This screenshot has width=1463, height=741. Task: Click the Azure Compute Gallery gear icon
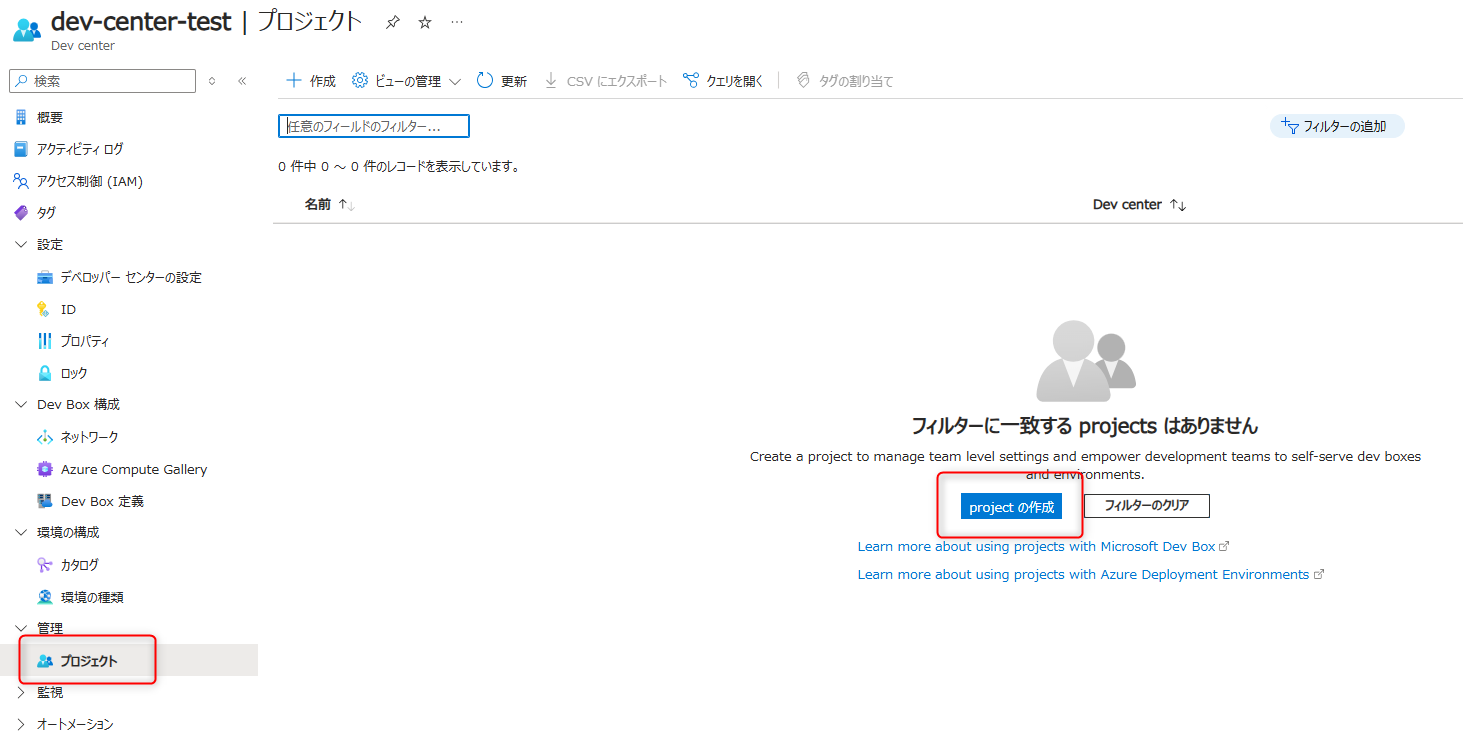(x=44, y=469)
